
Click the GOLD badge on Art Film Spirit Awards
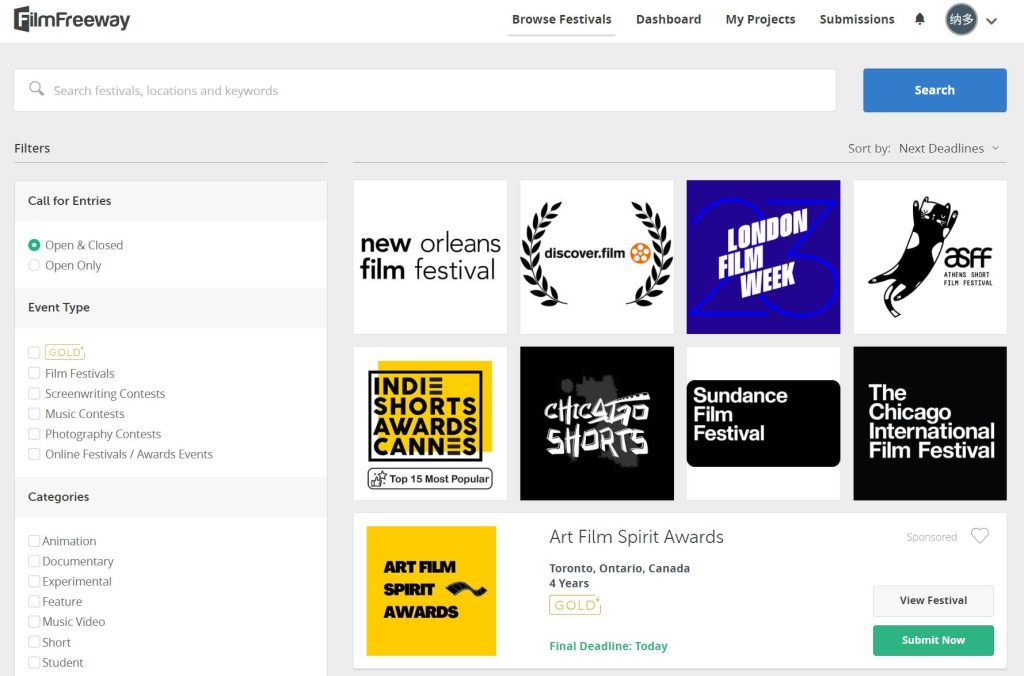[575, 605]
